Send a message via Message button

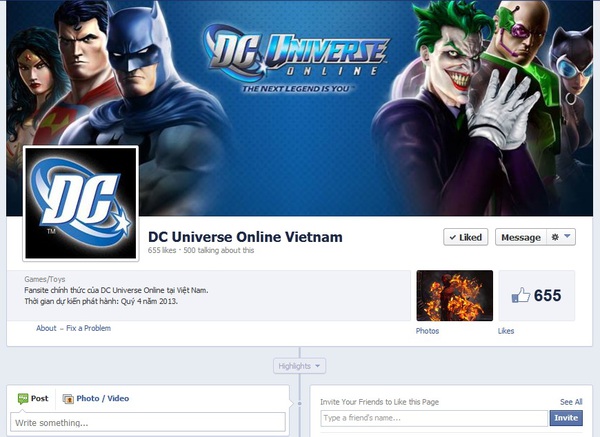521,237
